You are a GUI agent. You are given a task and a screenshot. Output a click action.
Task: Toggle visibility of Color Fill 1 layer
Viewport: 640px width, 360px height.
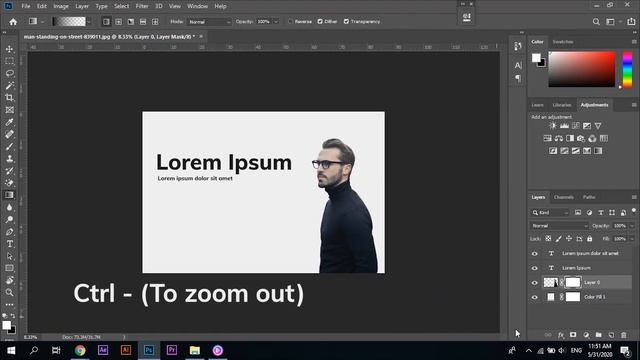535,297
